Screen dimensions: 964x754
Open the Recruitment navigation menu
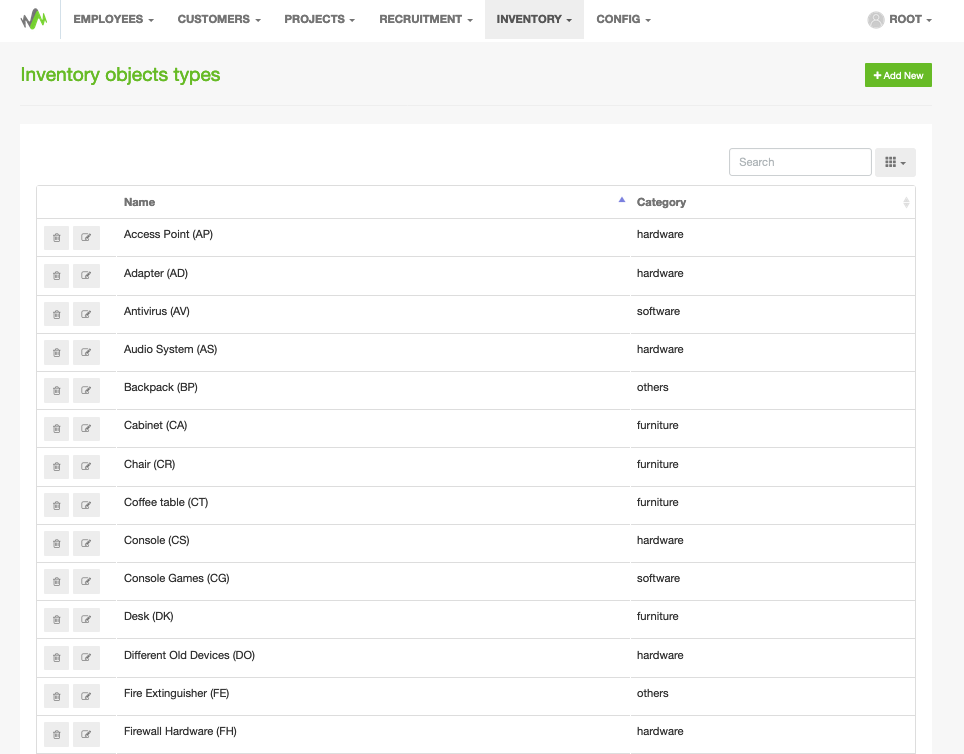426,19
